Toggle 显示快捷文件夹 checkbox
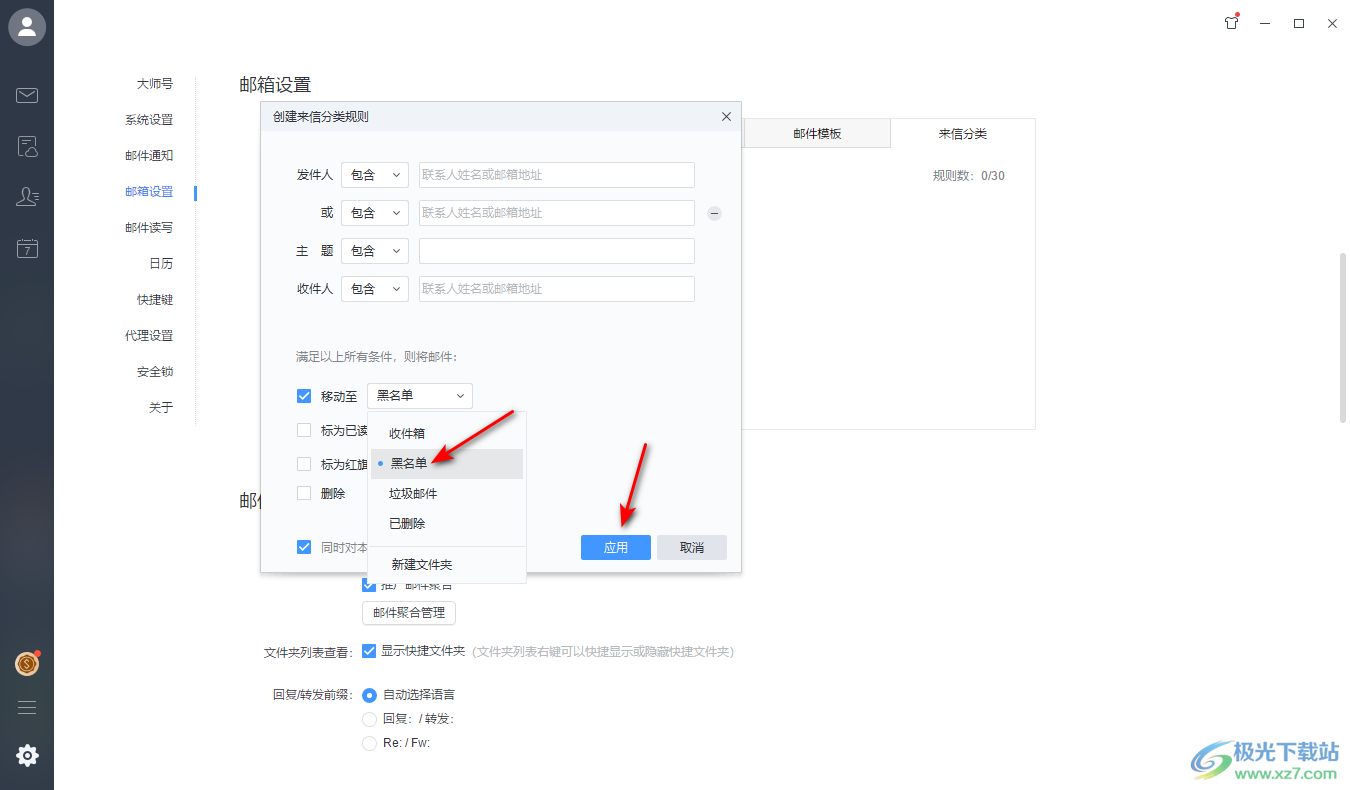Screen dimensions: 1350x790 coord(369,650)
